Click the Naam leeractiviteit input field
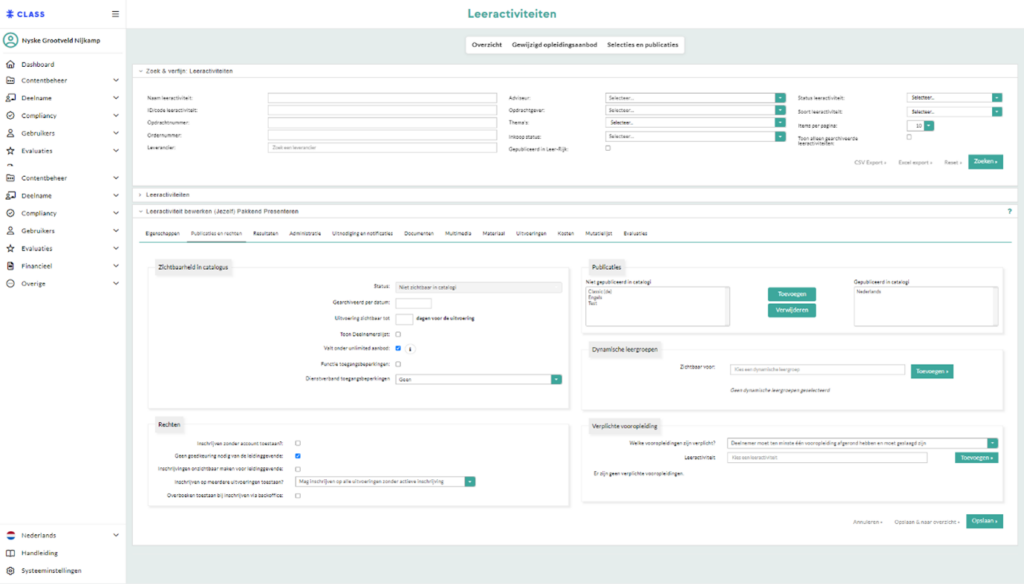 tap(383, 98)
